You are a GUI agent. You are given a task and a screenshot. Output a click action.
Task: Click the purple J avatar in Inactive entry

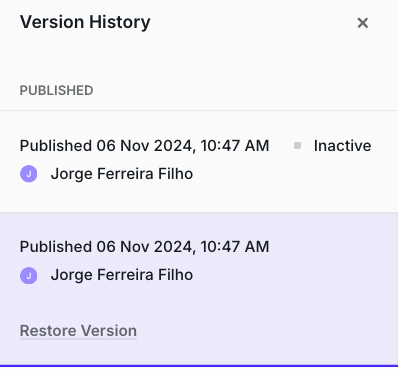pos(29,174)
